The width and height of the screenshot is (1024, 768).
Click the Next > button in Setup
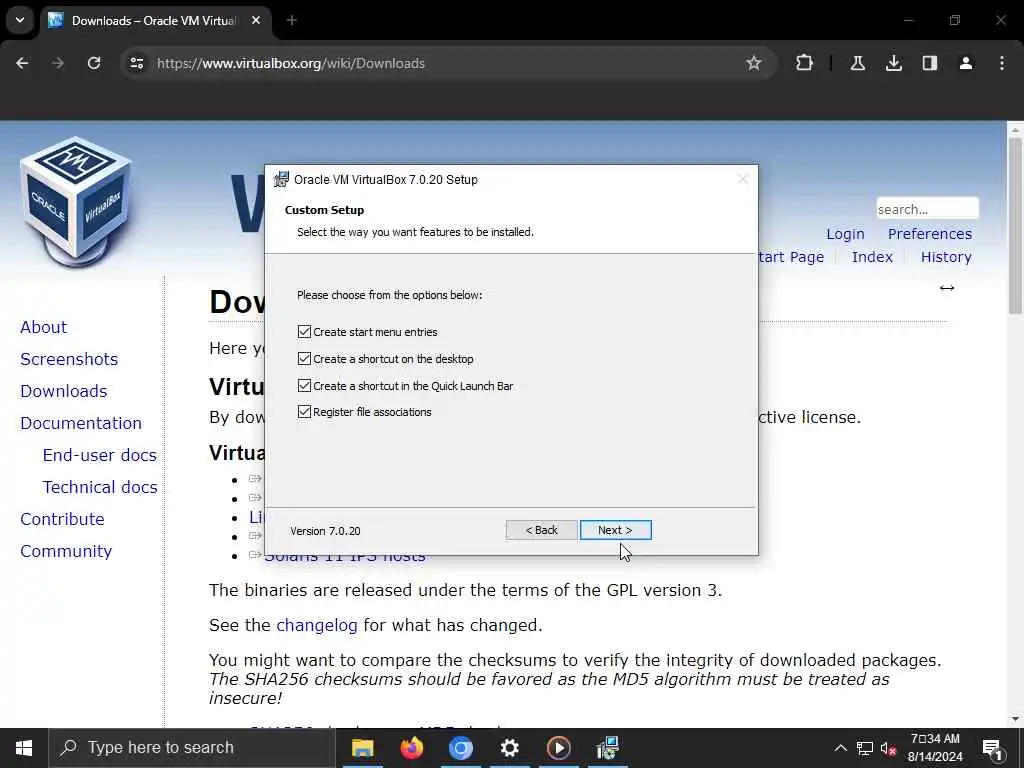[x=615, y=530]
